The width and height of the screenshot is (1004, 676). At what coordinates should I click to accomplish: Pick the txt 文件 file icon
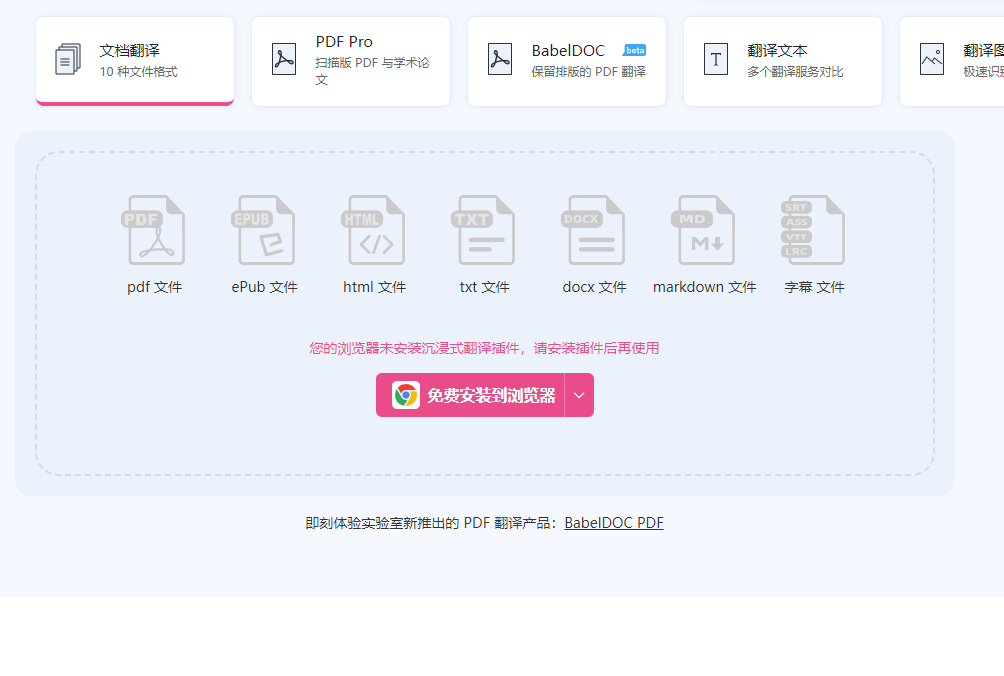coord(483,230)
